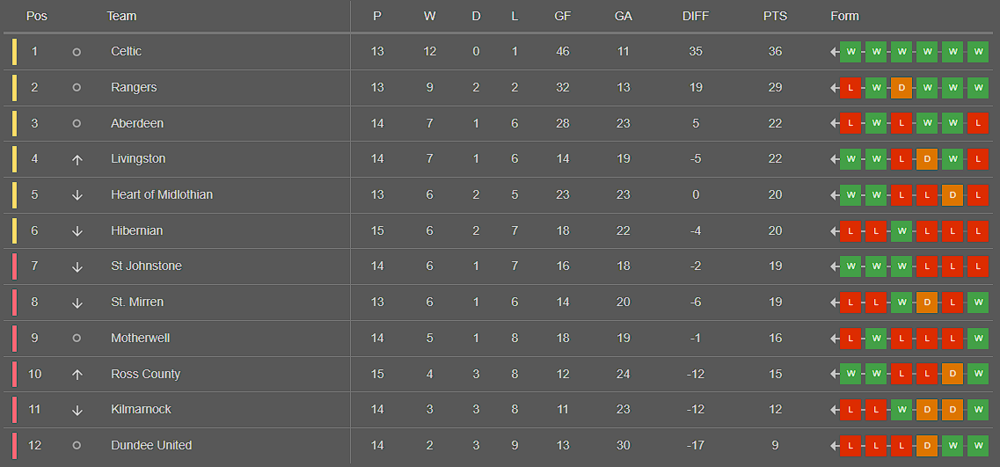Open the Aberdeen team link
Viewport: 1000px width, 467px height.
[x=137, y=123]
